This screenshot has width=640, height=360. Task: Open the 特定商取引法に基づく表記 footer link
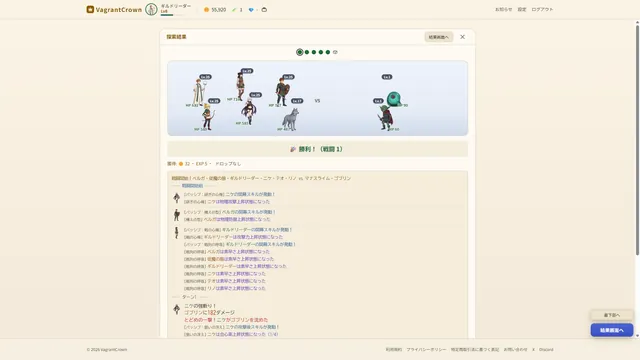point(475,349)
